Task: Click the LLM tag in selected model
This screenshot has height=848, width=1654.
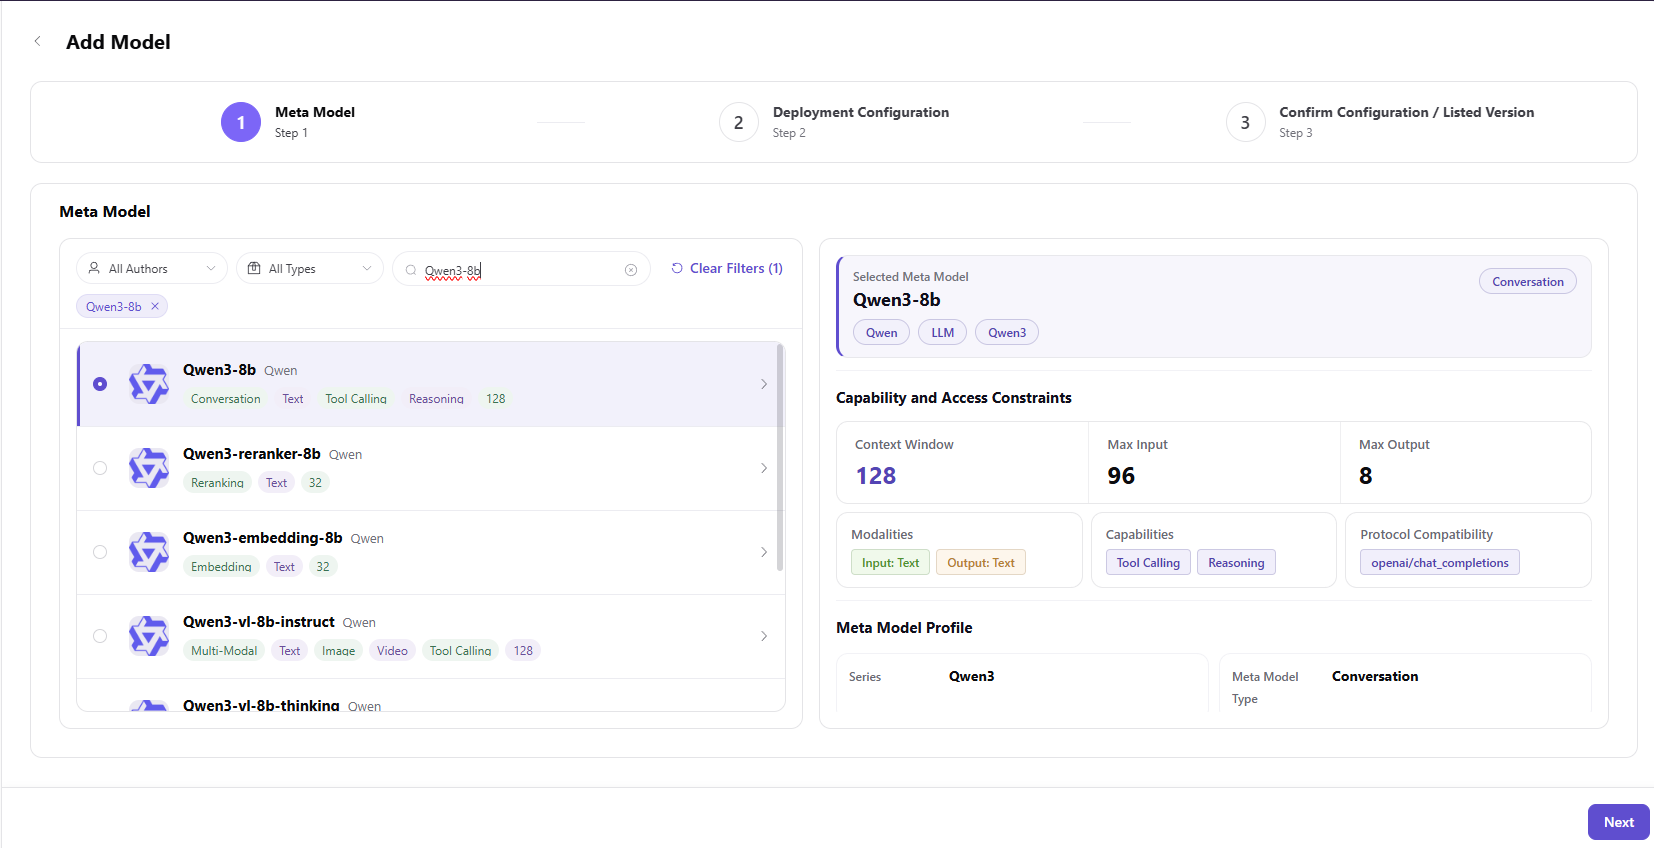Action: pos(942,333)
